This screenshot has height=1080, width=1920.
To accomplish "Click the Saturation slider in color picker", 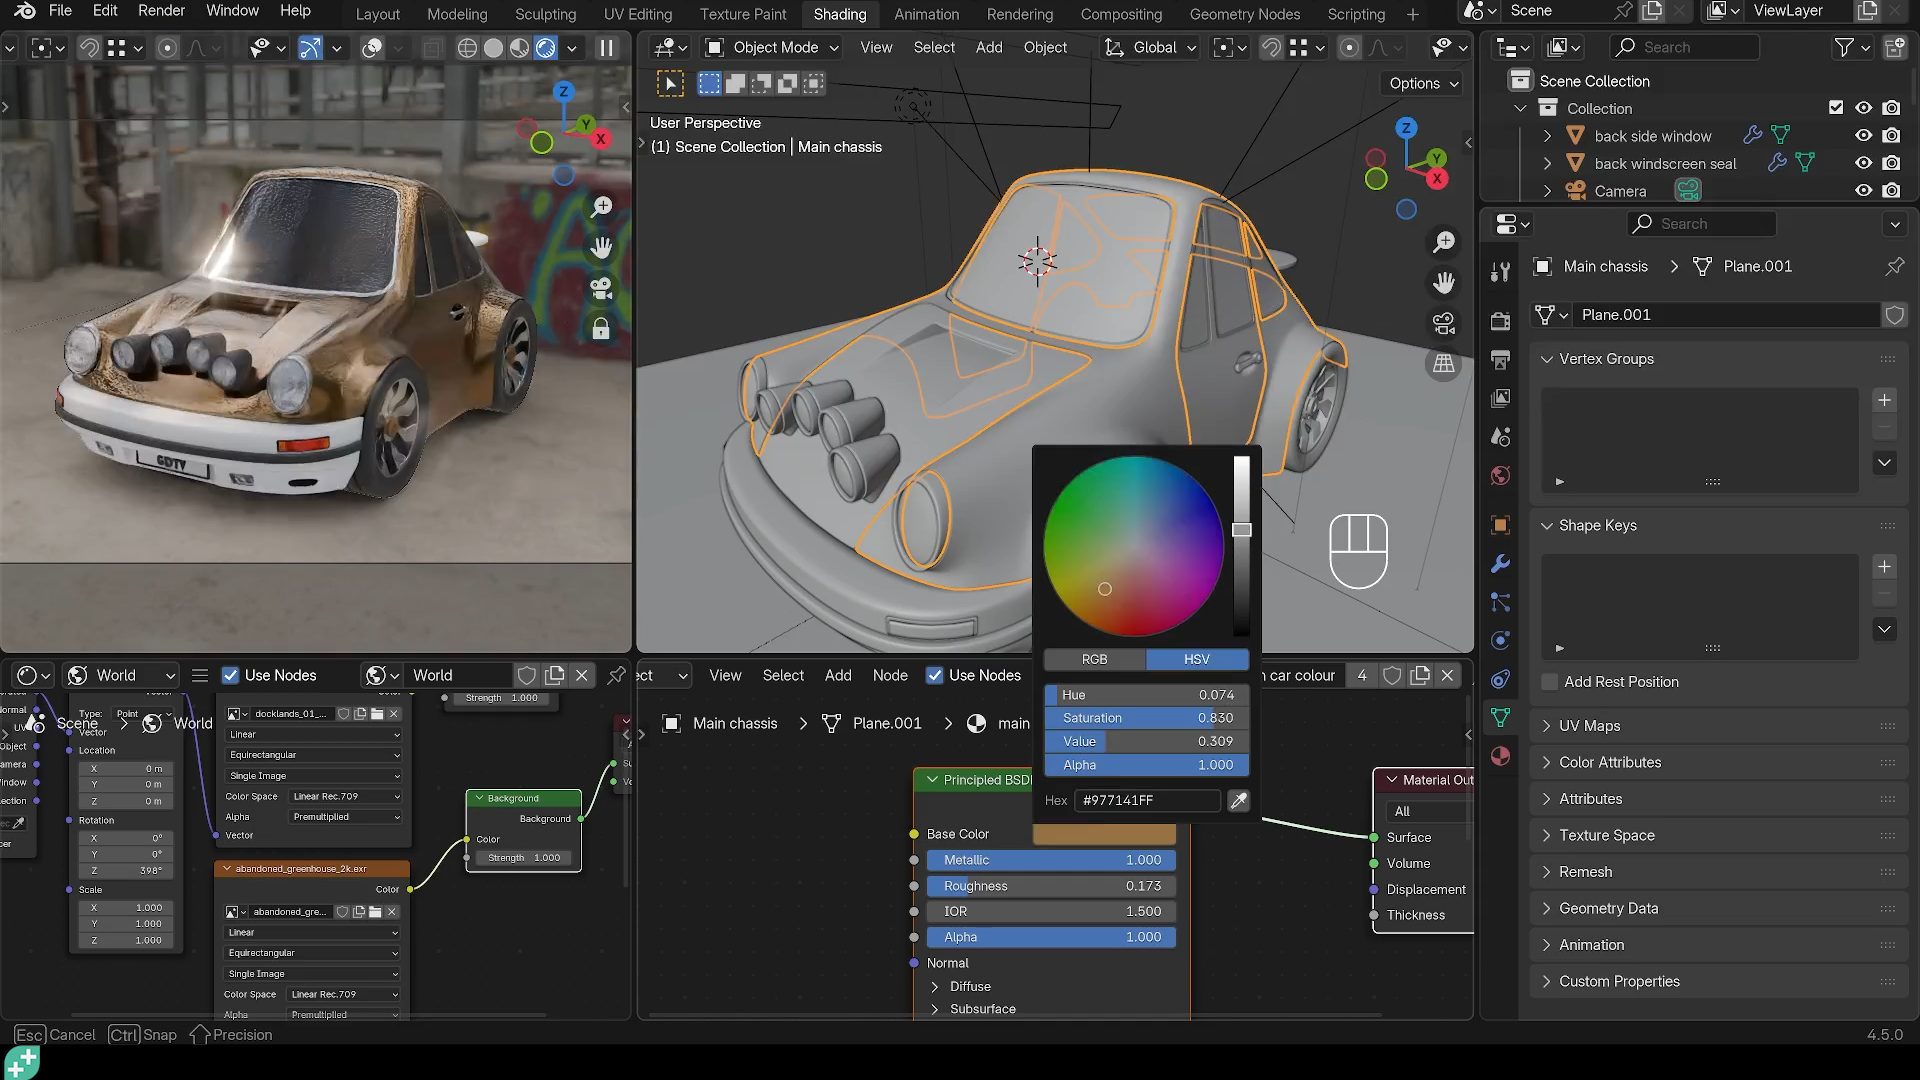I will click(1146, 718).
